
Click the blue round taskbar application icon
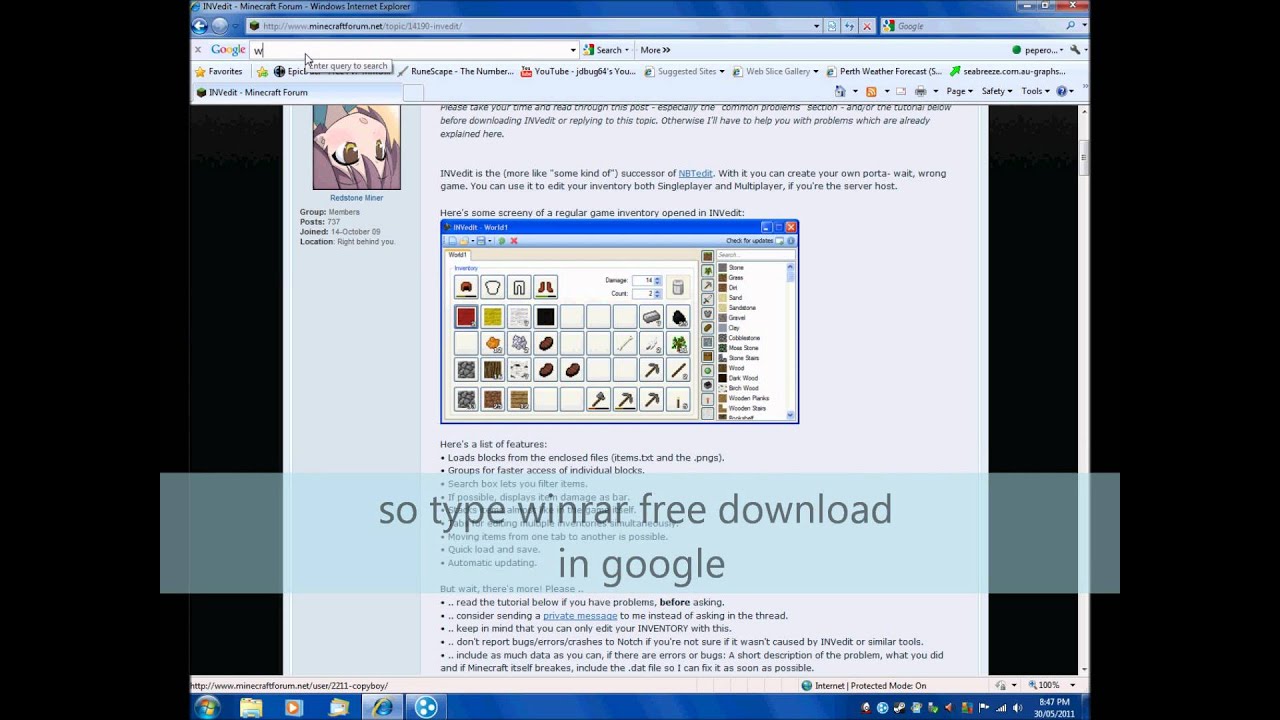tap(427, 708)
